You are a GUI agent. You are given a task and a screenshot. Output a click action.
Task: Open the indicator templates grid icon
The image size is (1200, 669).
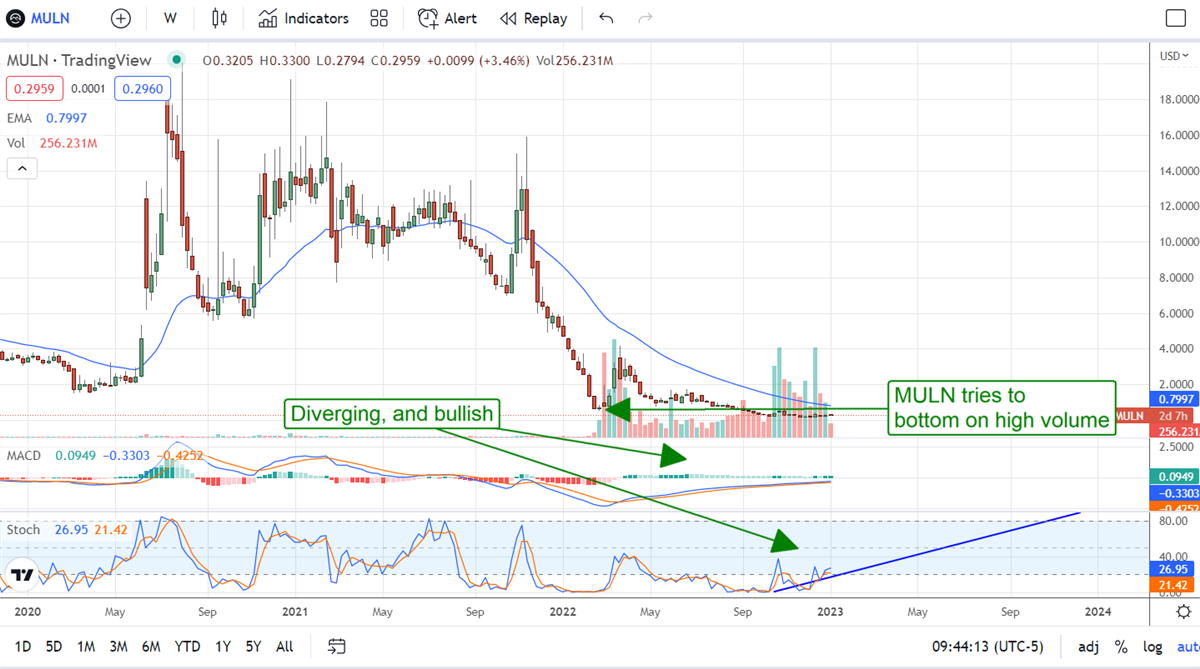[379, 18]
